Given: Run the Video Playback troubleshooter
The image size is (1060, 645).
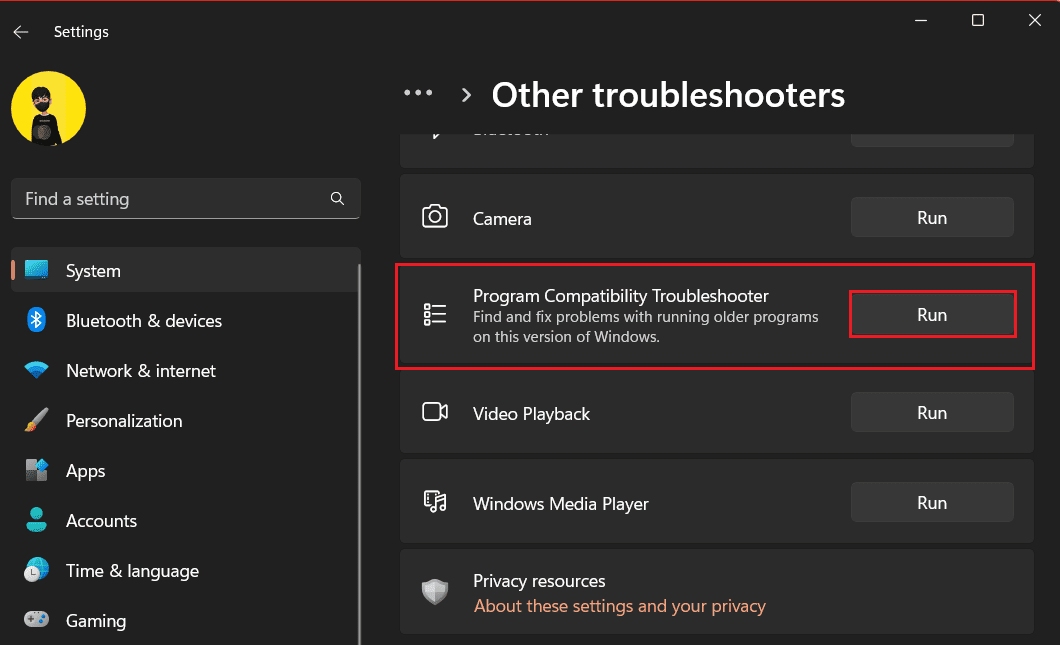Looking at the screenshot, I should (x=932, y=412).
